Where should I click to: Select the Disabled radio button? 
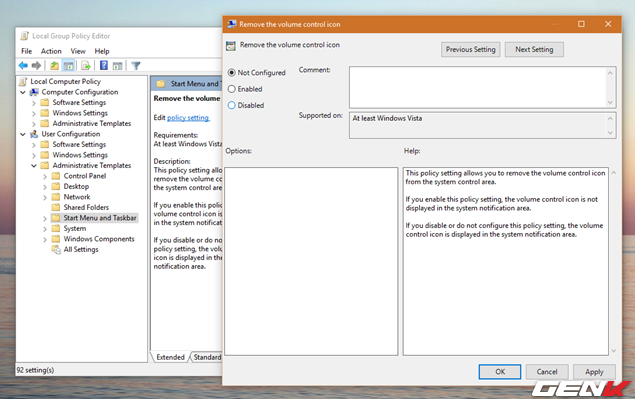click(232, 105)
